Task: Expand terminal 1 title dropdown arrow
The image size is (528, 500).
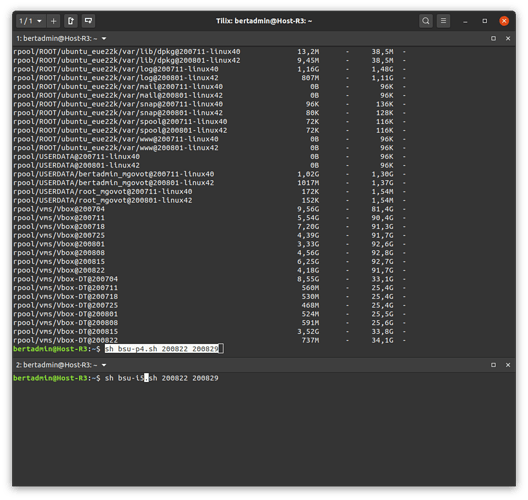Action: (104, 38)
